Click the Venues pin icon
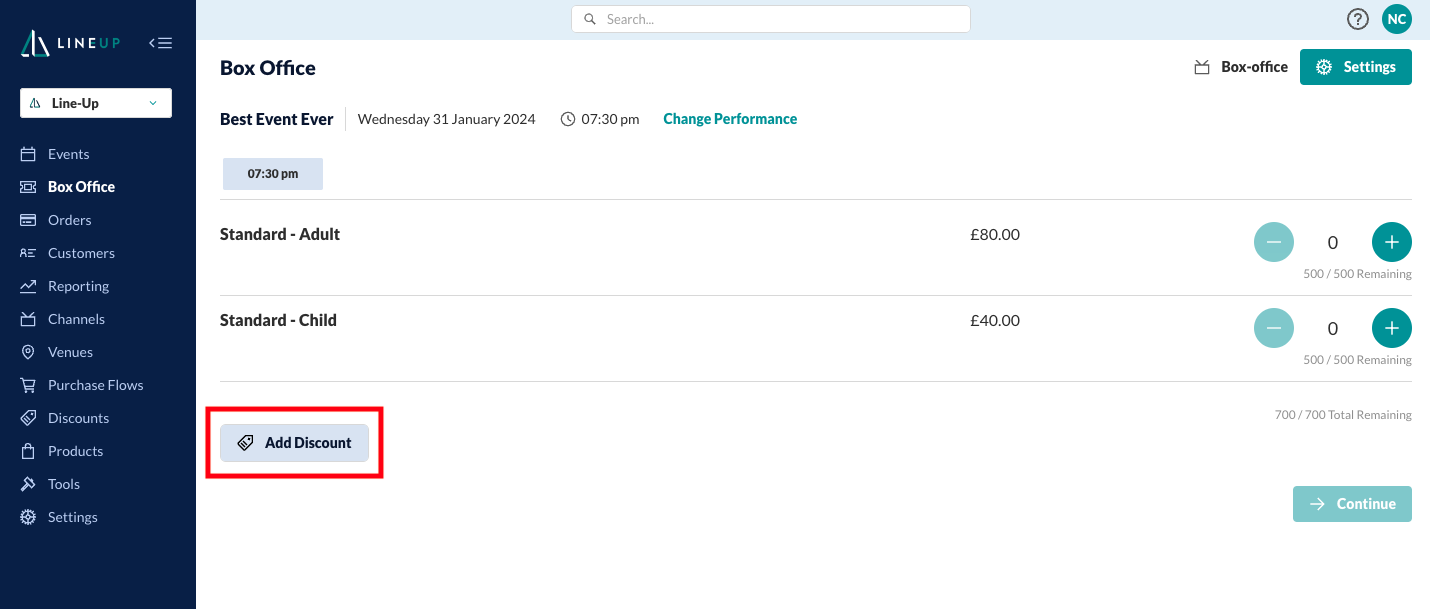Image resolution: width=1430 pixels, height=609 pixels. 28,352
